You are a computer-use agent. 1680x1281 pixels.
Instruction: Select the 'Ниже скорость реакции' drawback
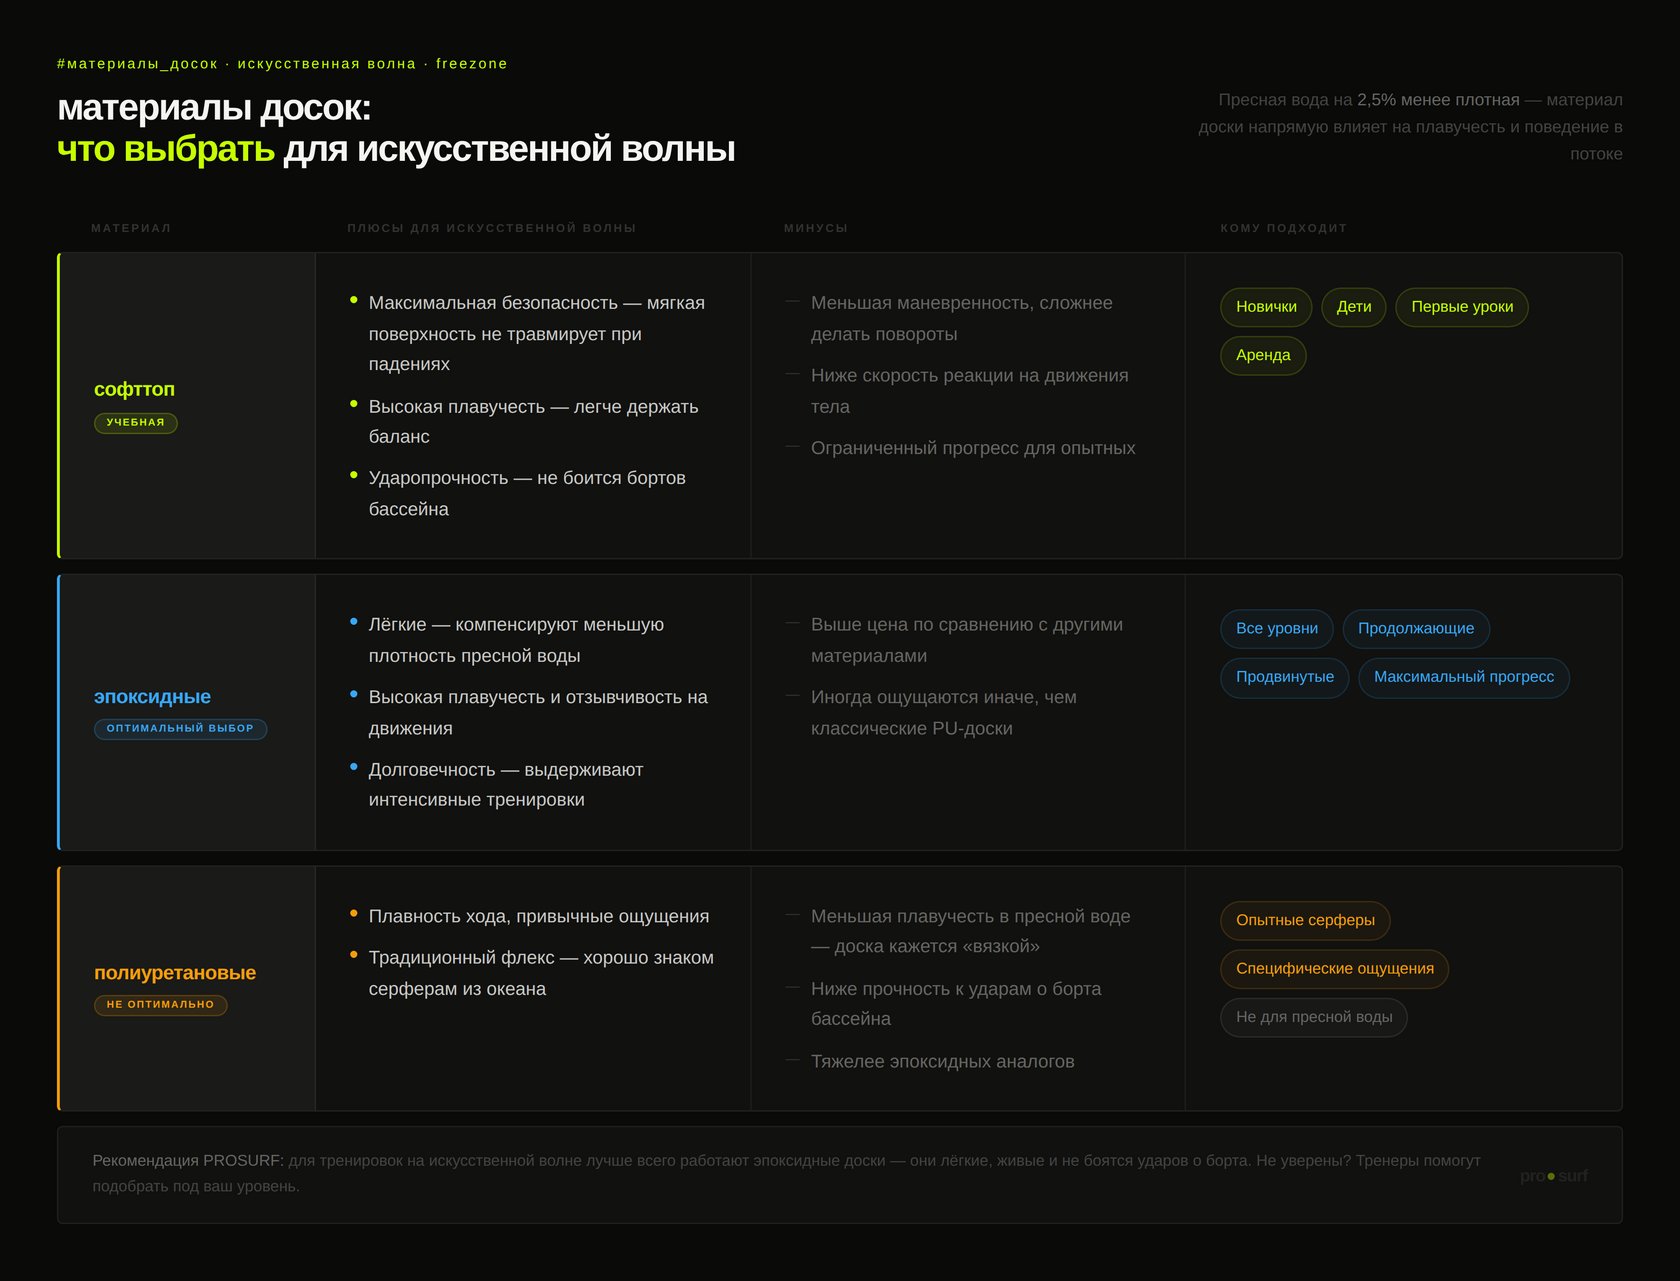[x=969, y=391]
